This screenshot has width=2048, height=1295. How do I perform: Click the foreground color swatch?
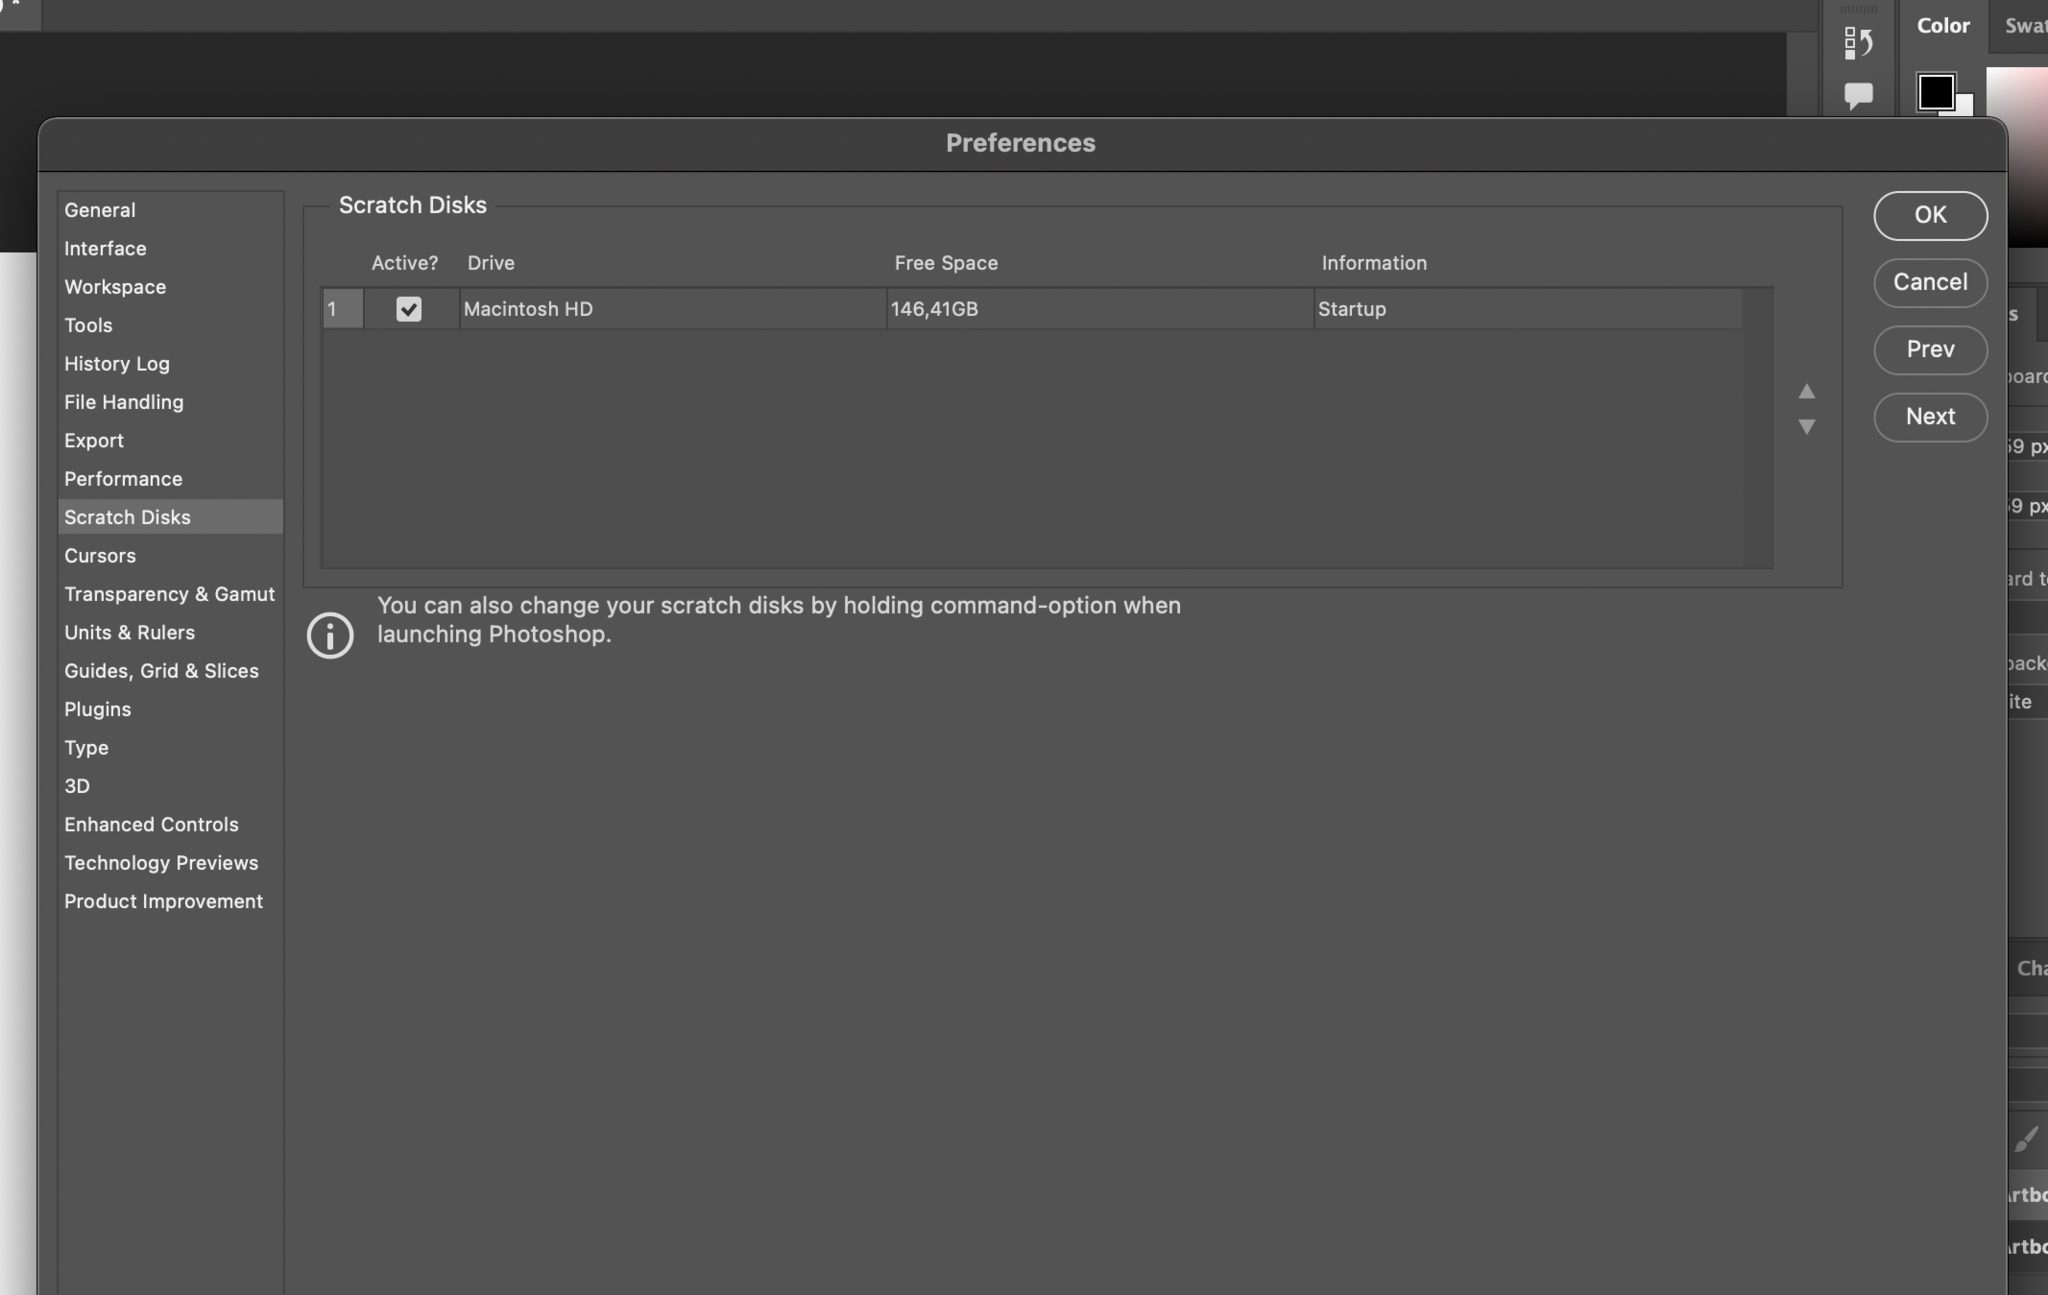pos(1935,92)
